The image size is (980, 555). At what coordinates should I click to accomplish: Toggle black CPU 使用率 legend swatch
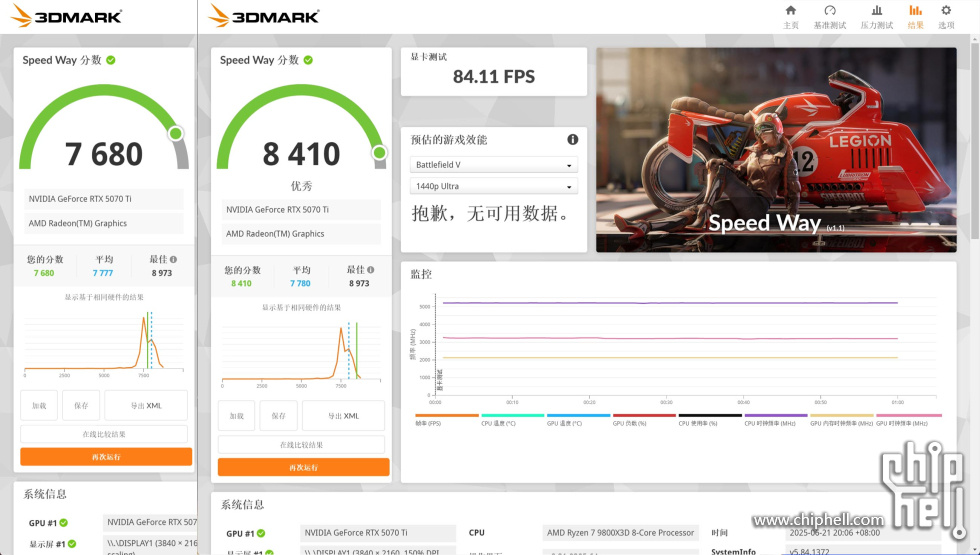click(710, 415)
